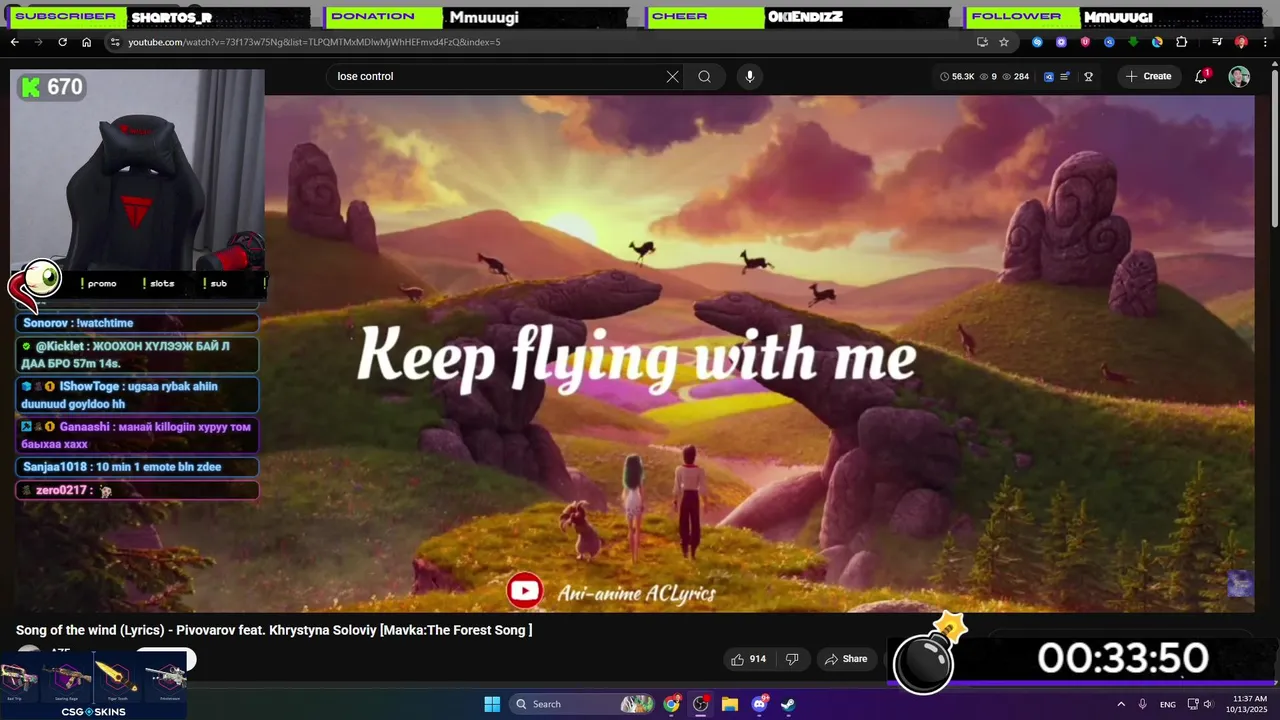Click the CSGO Skins banner
1280x720 pixels.
[x=93, y=686]
